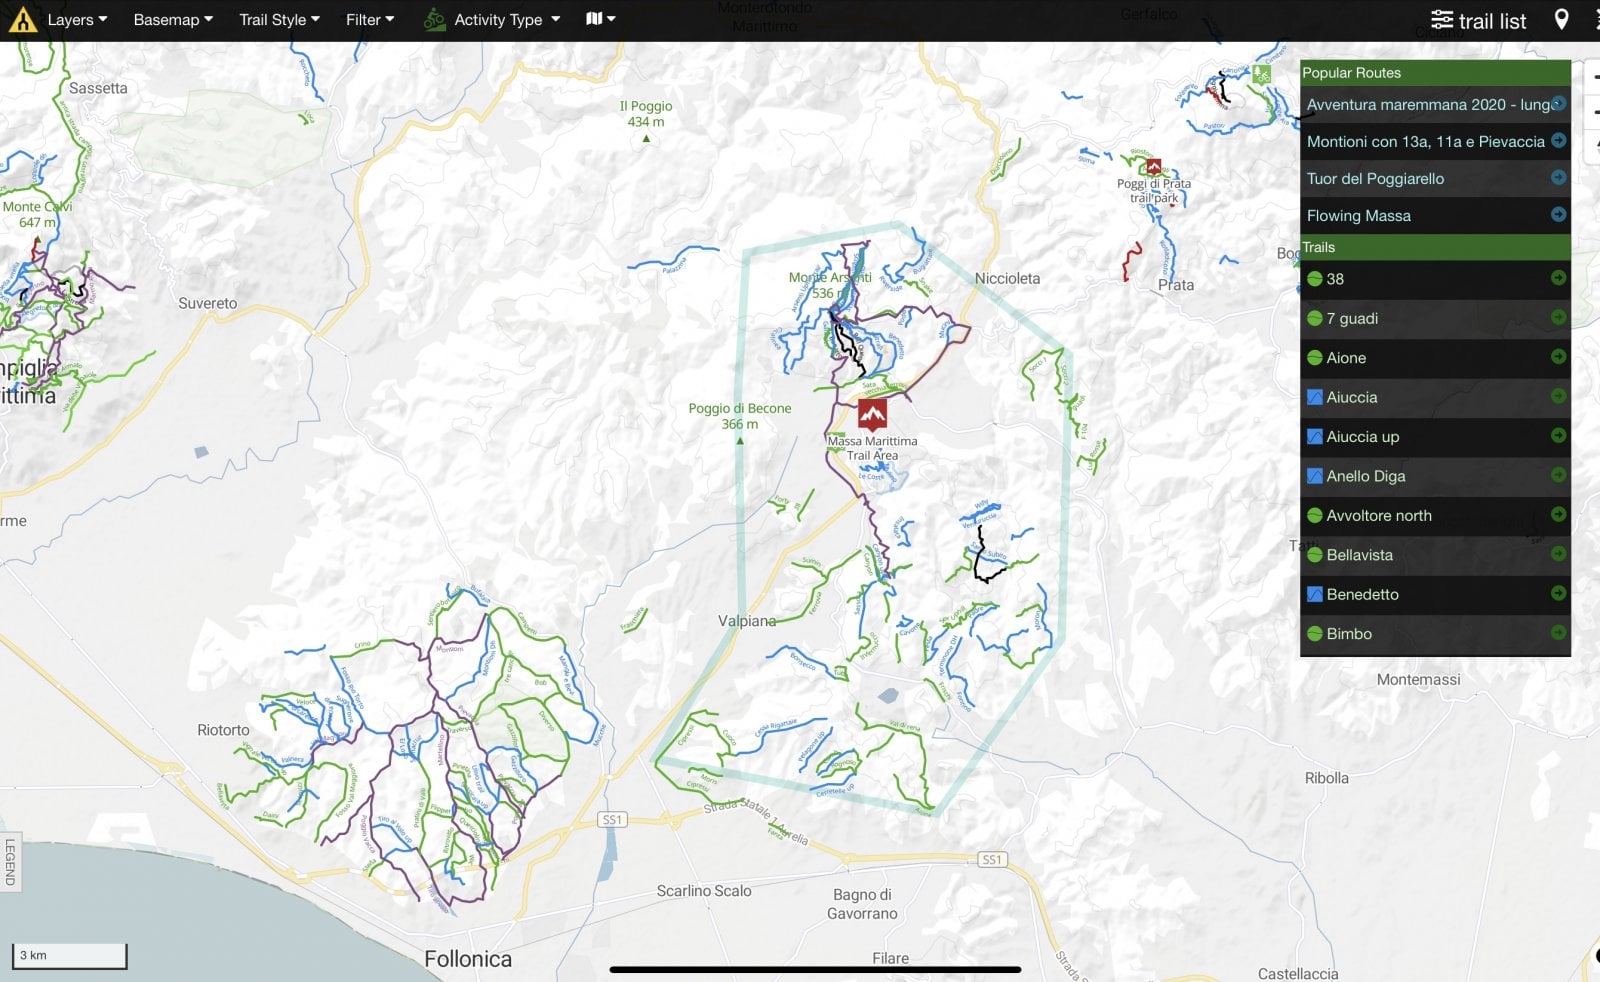This screenshot has height=982, width=1600.
Task: Click the Sassetta town label
Action: (98, 88)
